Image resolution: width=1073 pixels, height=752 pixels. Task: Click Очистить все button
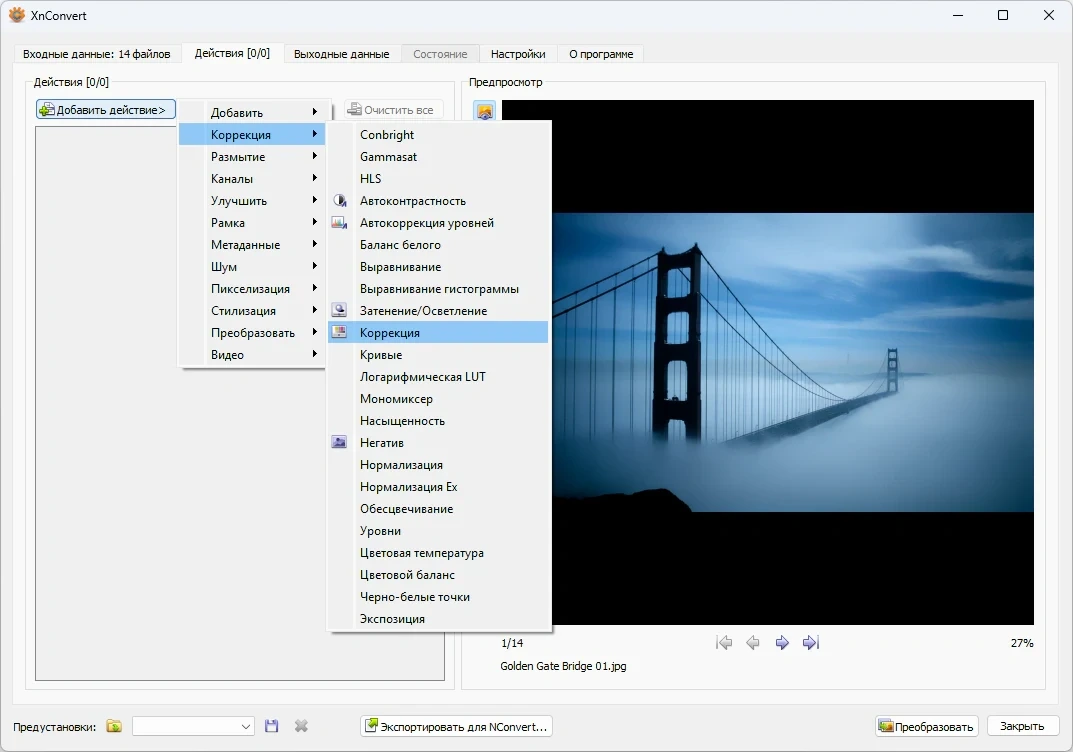393,109
